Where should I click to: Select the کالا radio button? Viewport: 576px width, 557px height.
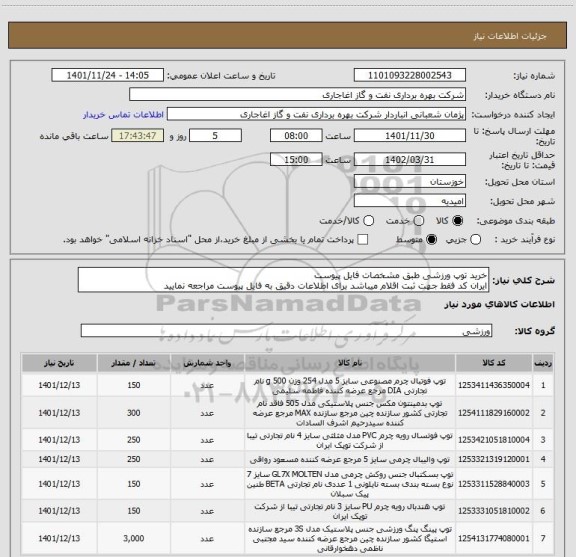click(x=458, y=221)
